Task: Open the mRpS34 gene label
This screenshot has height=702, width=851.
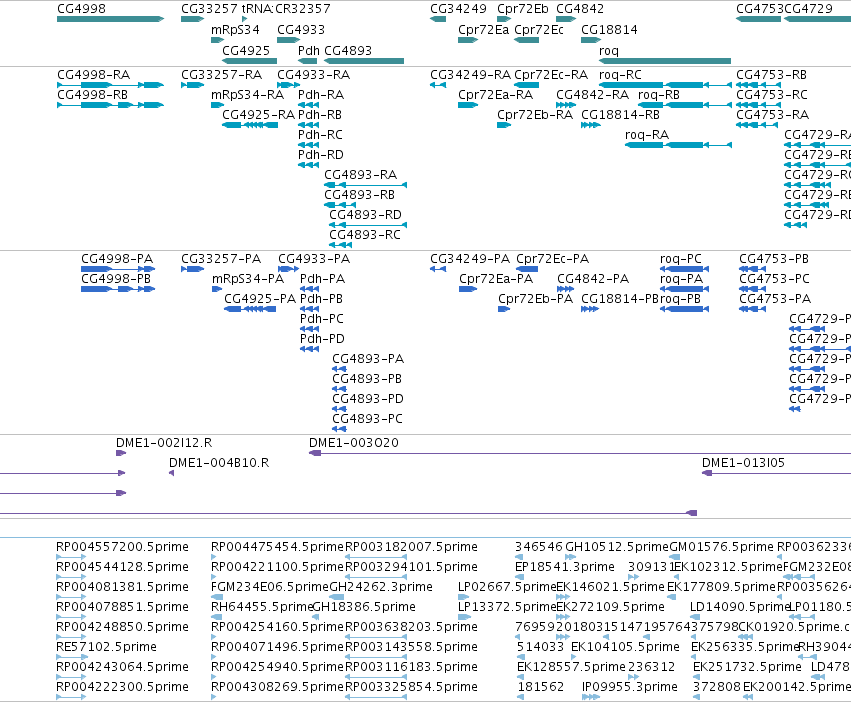Action: click(236, 29)
